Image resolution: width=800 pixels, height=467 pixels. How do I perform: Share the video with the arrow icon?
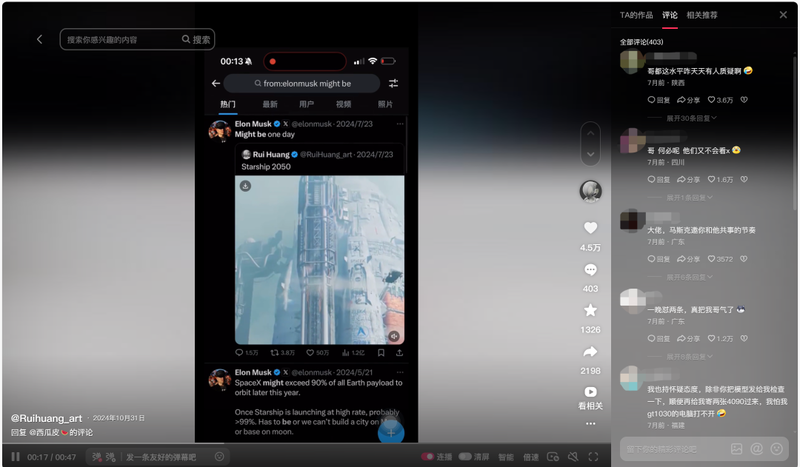pos(590,352)
